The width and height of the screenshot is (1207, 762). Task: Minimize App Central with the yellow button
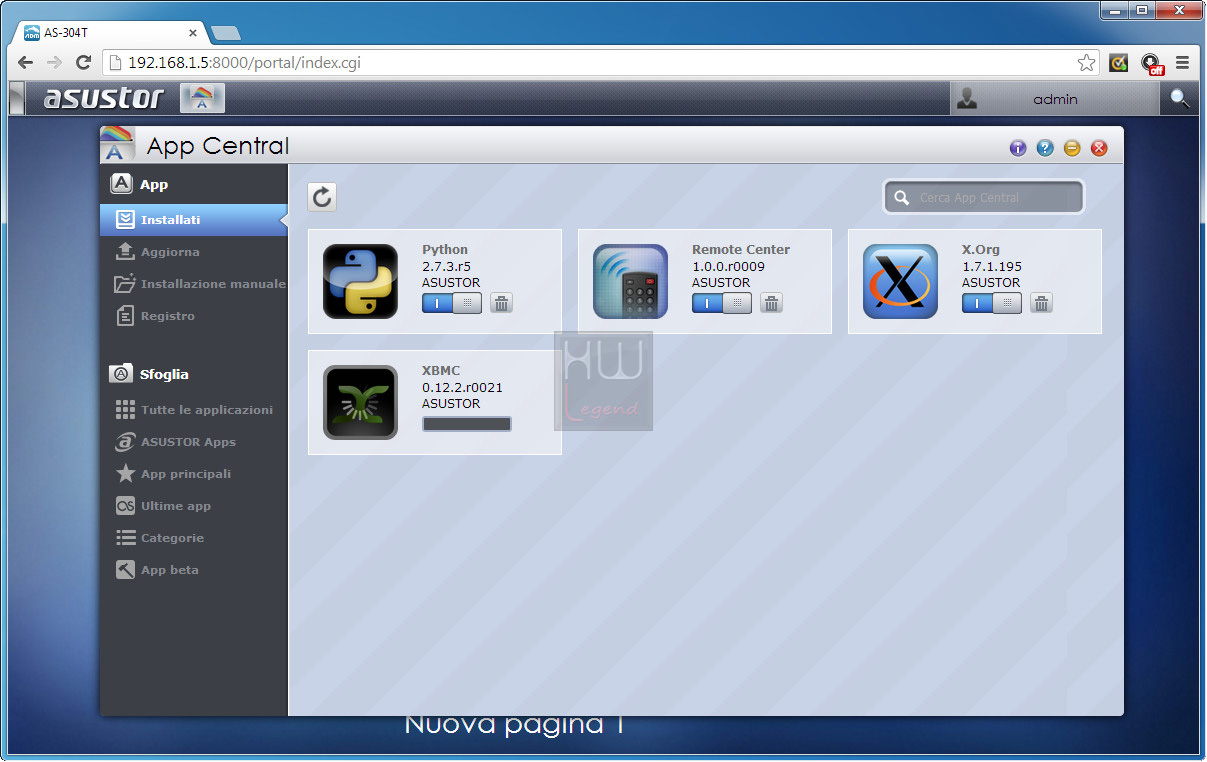(1072, 148)
